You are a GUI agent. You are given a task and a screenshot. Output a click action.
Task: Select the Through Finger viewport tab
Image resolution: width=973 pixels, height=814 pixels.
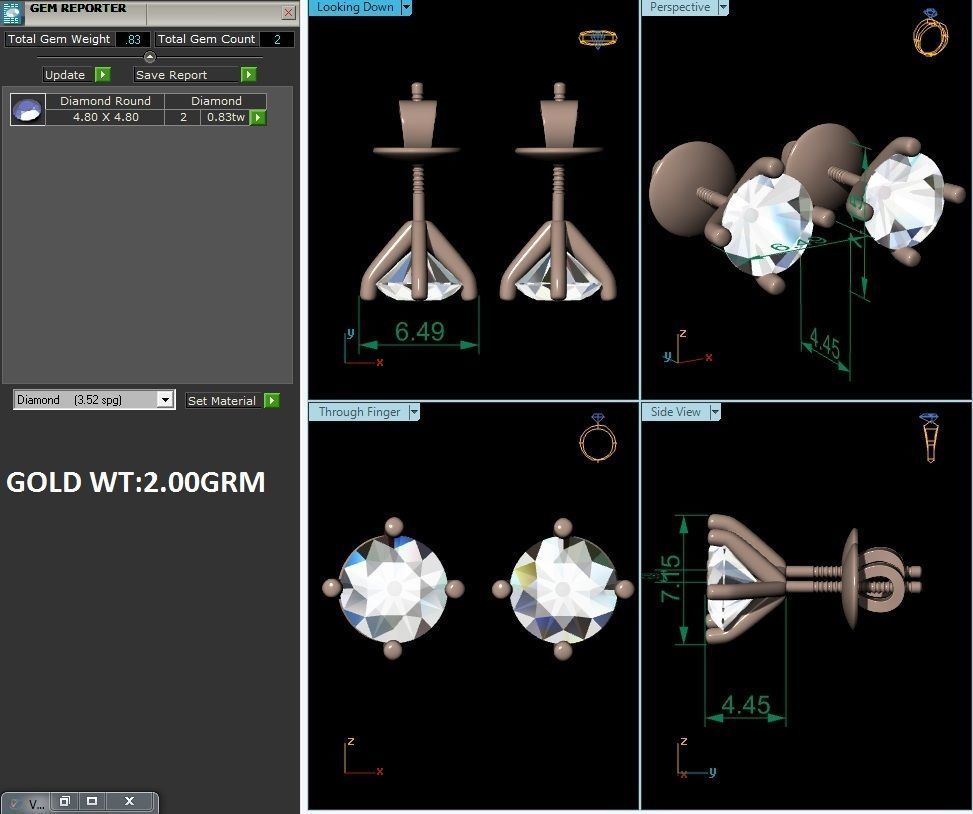[359, 412]
